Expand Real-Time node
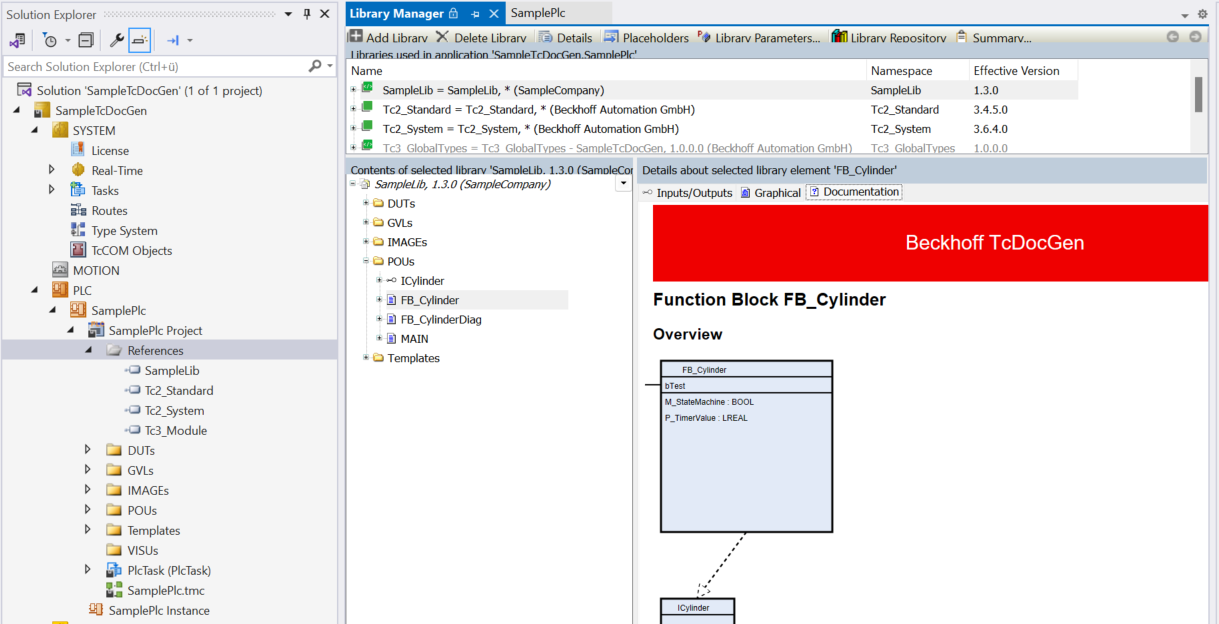Screen dimensions: 1219x624 [52, 170]
